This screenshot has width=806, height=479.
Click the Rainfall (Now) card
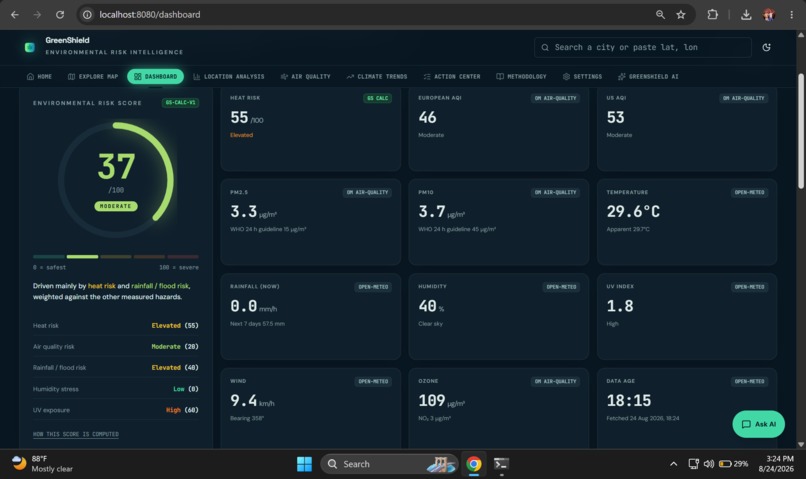click(x=310, y=317)
